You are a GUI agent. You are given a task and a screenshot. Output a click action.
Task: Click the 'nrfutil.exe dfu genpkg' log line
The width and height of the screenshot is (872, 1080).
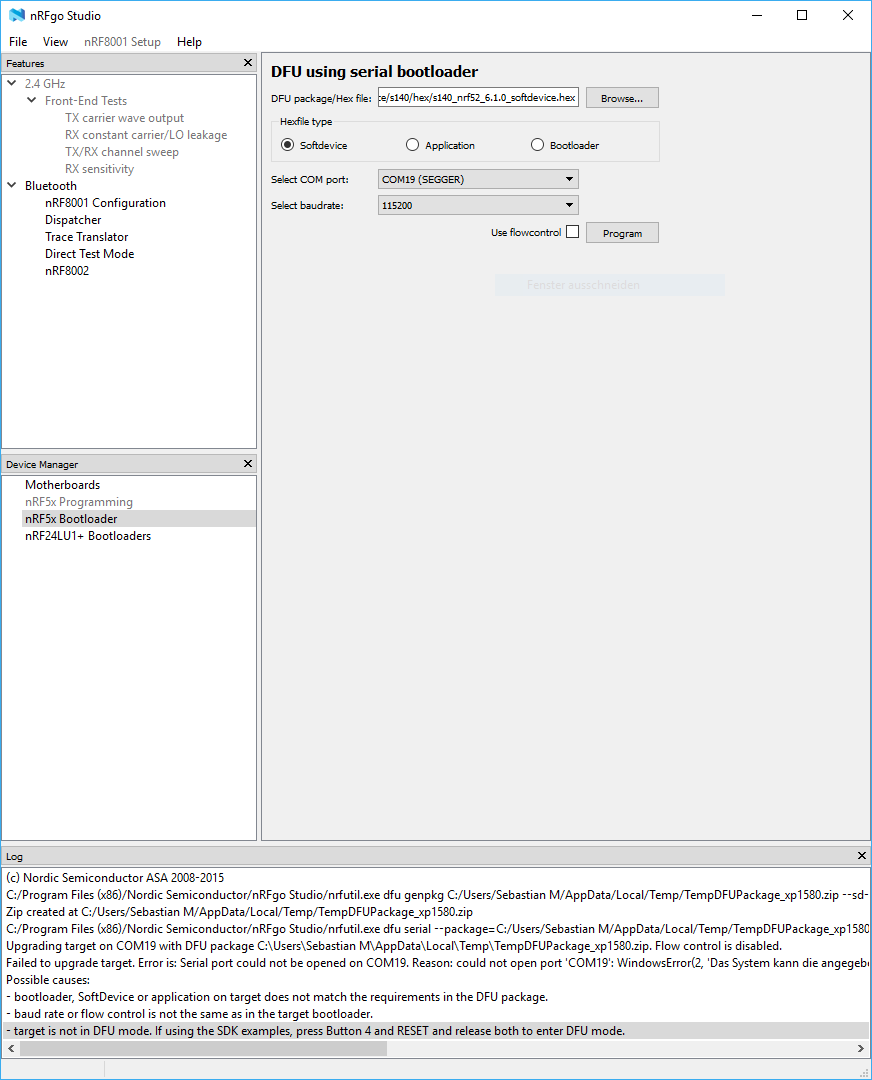tap(437, 895)
